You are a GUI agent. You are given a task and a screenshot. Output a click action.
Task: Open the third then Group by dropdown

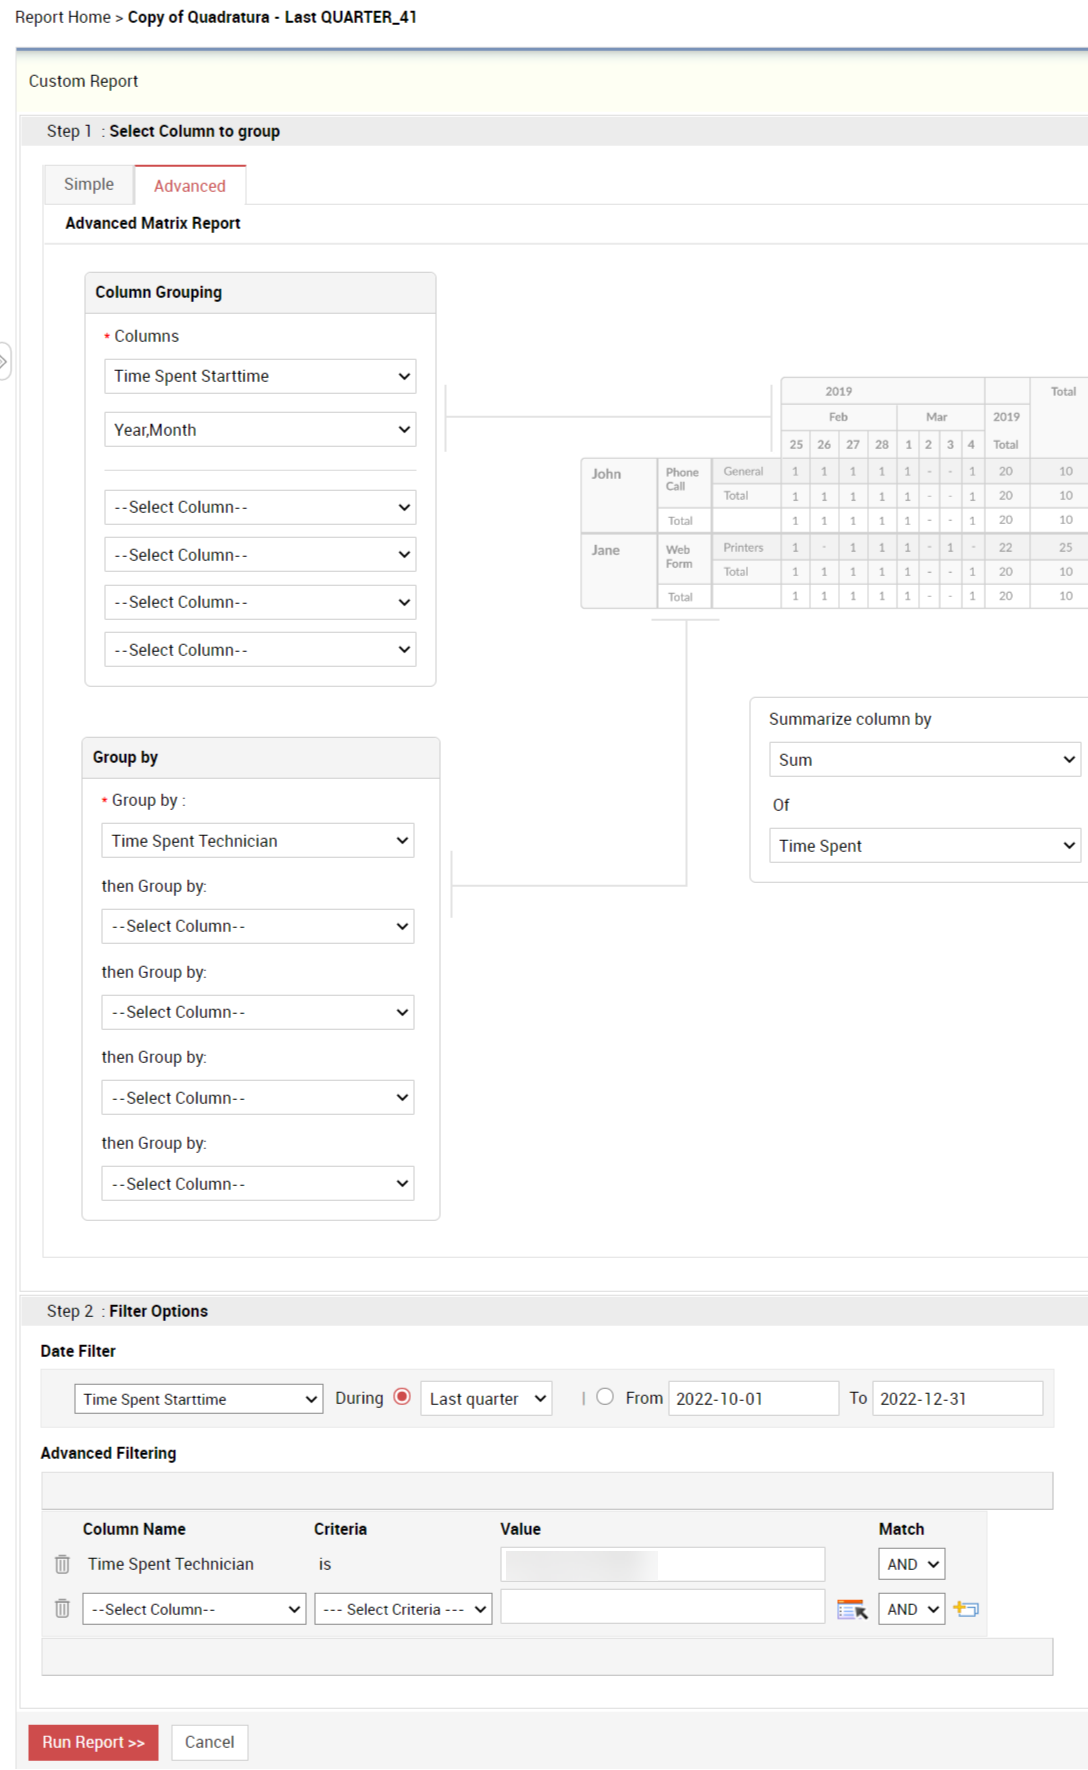point(258,1098)
